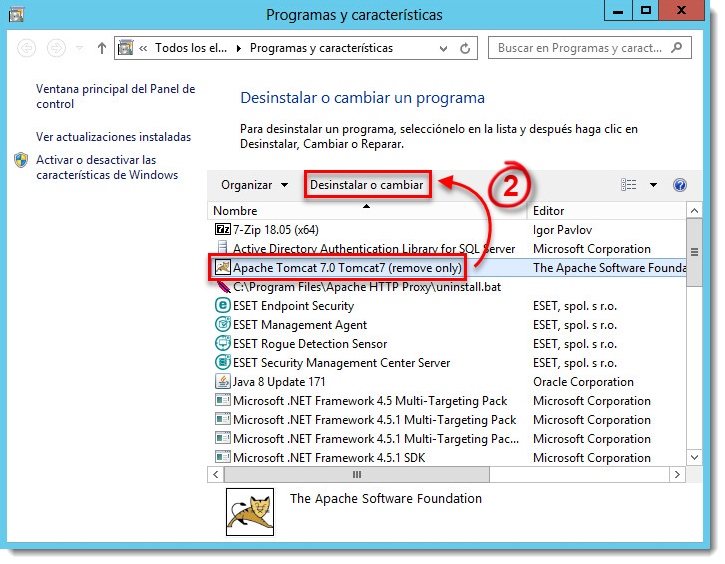The image size is (725, 564).
Task: Expand the breadcrumb arrow after Todos los el...
Action: coord(239,48)
